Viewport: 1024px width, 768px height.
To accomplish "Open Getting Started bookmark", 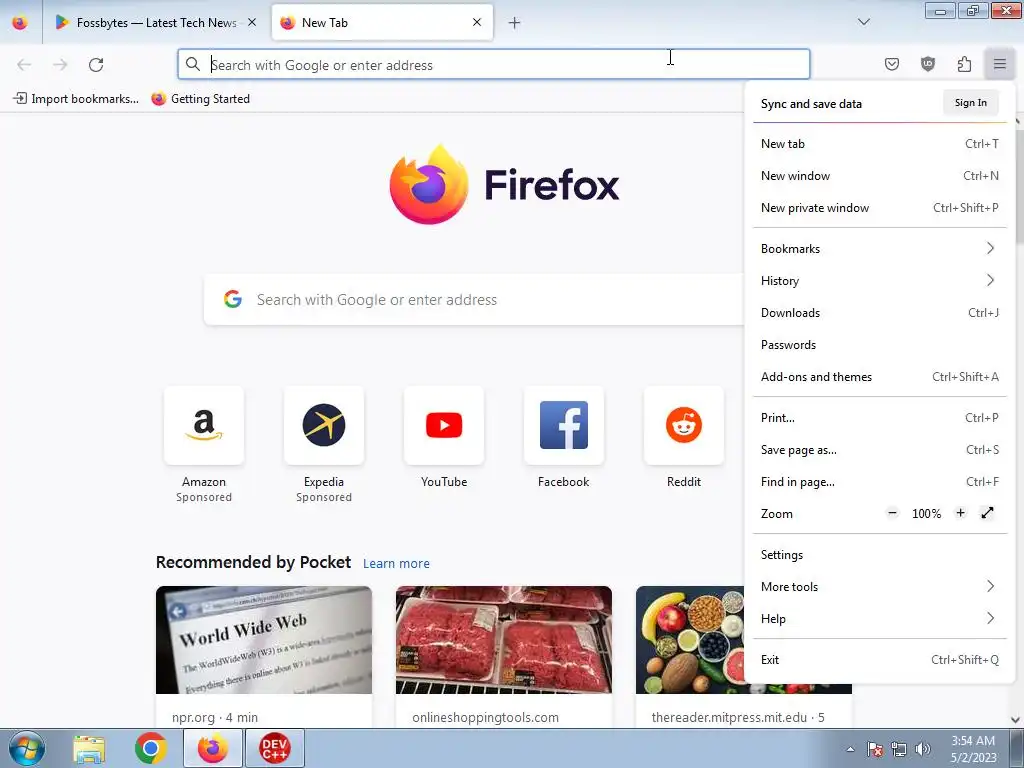I will (x=200, y=99).
